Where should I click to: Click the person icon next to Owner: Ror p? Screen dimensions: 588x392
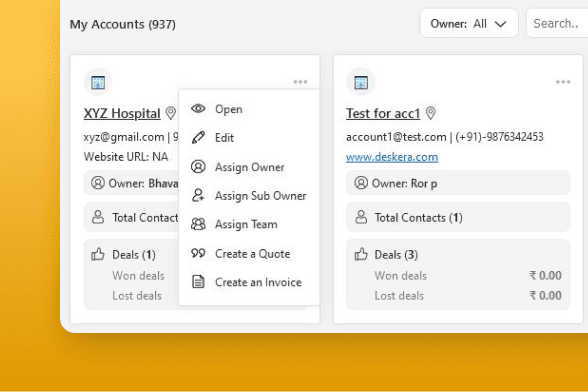pyautogui.click(x=361, y=183)
